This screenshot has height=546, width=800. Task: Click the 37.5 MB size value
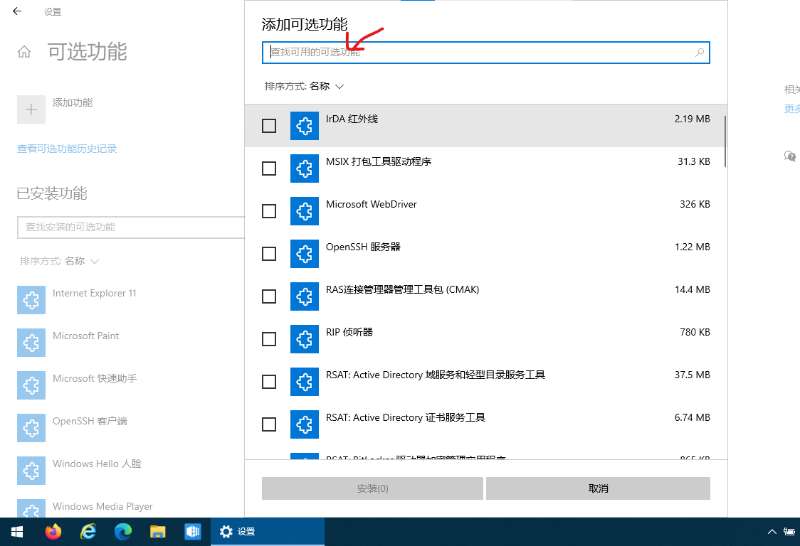pos(692,375)
